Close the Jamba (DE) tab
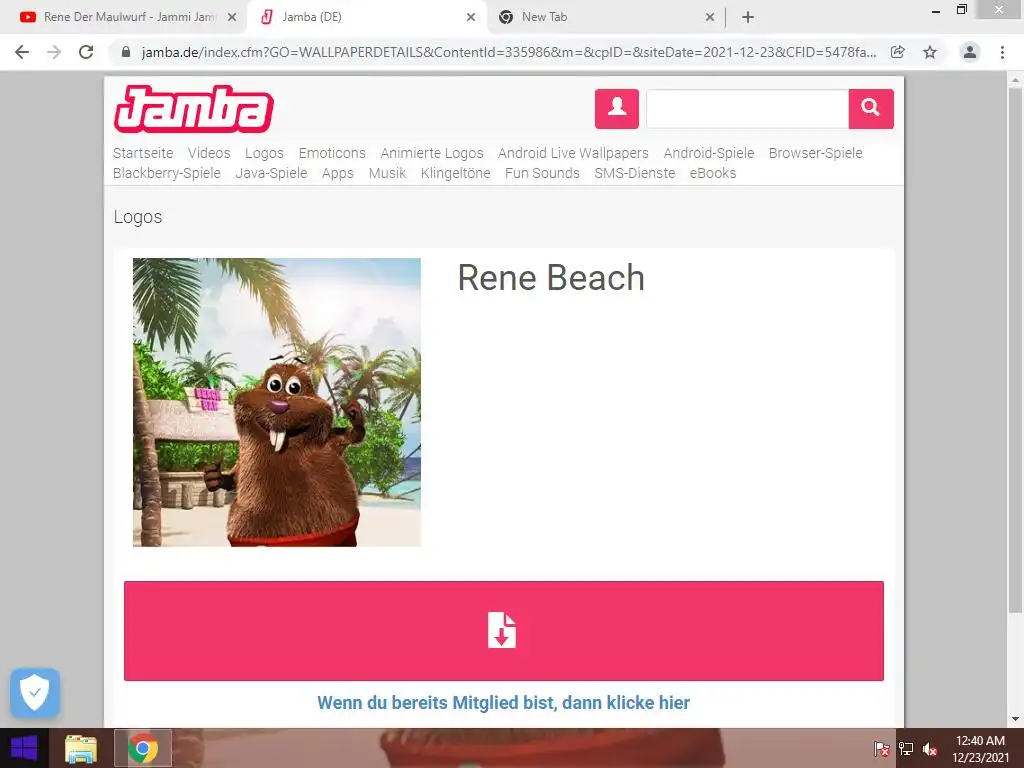1024x768 pixels. (471, 17)
